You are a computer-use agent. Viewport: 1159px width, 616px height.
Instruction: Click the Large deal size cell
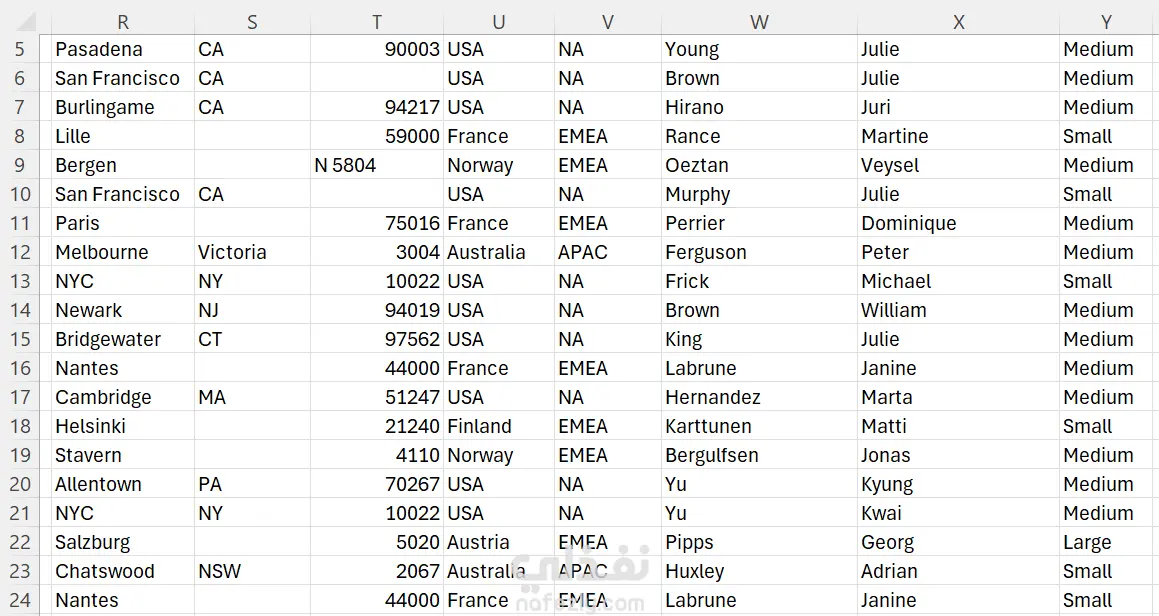(1107, 542)
